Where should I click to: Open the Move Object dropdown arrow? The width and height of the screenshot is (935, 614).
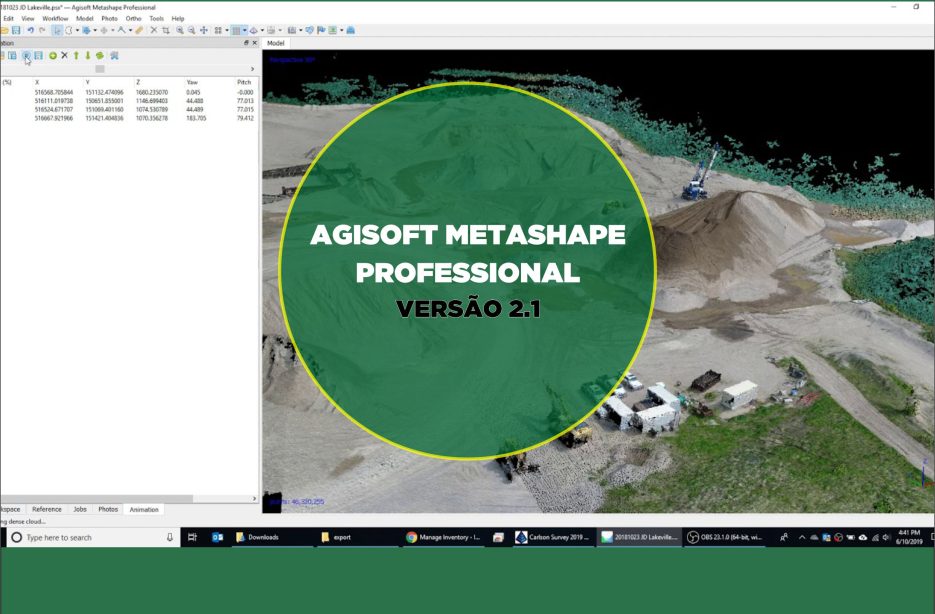113,30
